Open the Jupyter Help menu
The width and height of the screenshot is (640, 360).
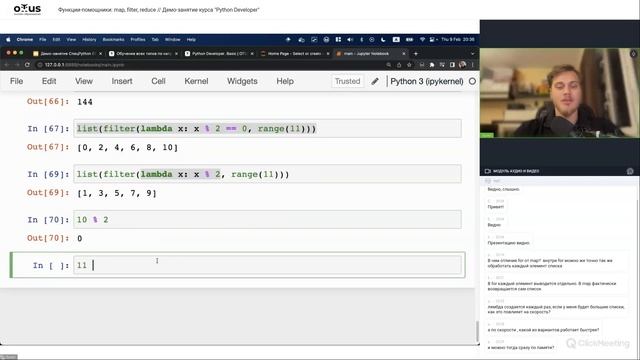pyautogui.click(x=285, y=81)
